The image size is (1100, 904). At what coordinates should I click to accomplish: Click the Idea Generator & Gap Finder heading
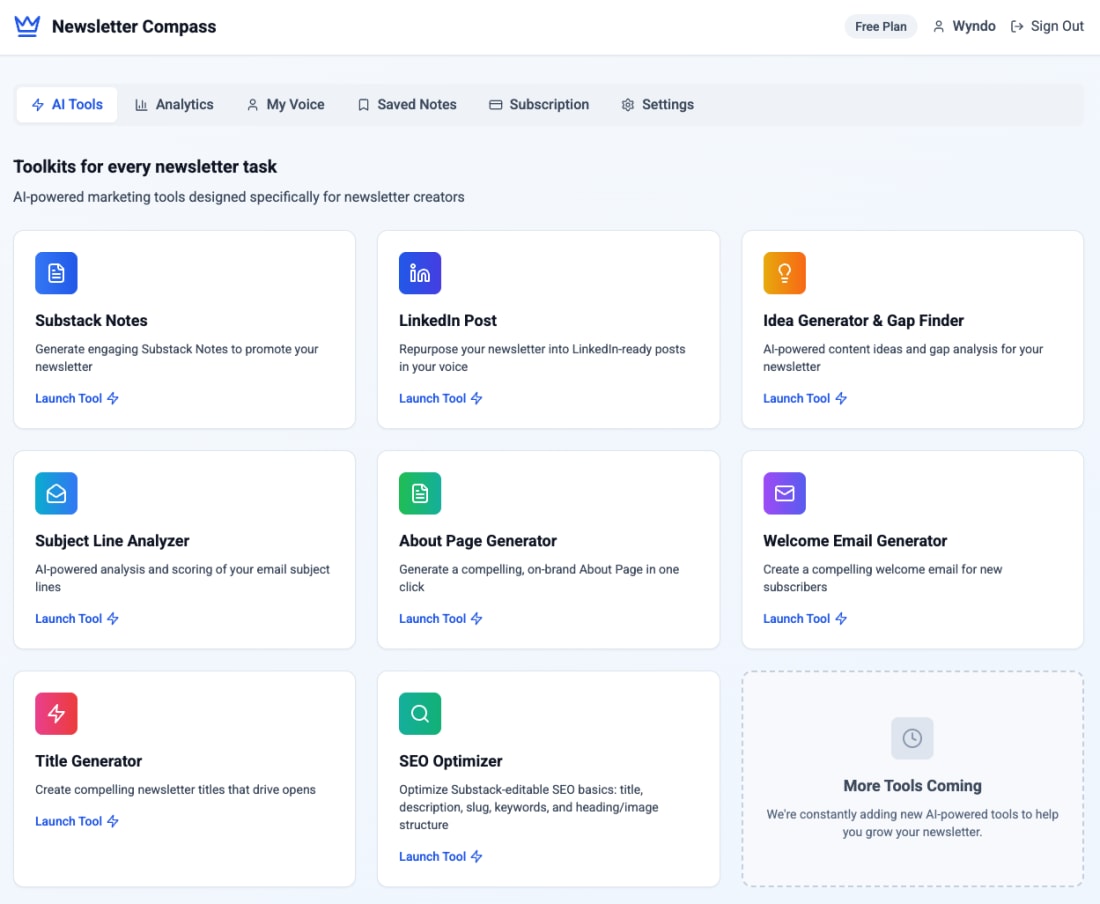click(864, 321)
